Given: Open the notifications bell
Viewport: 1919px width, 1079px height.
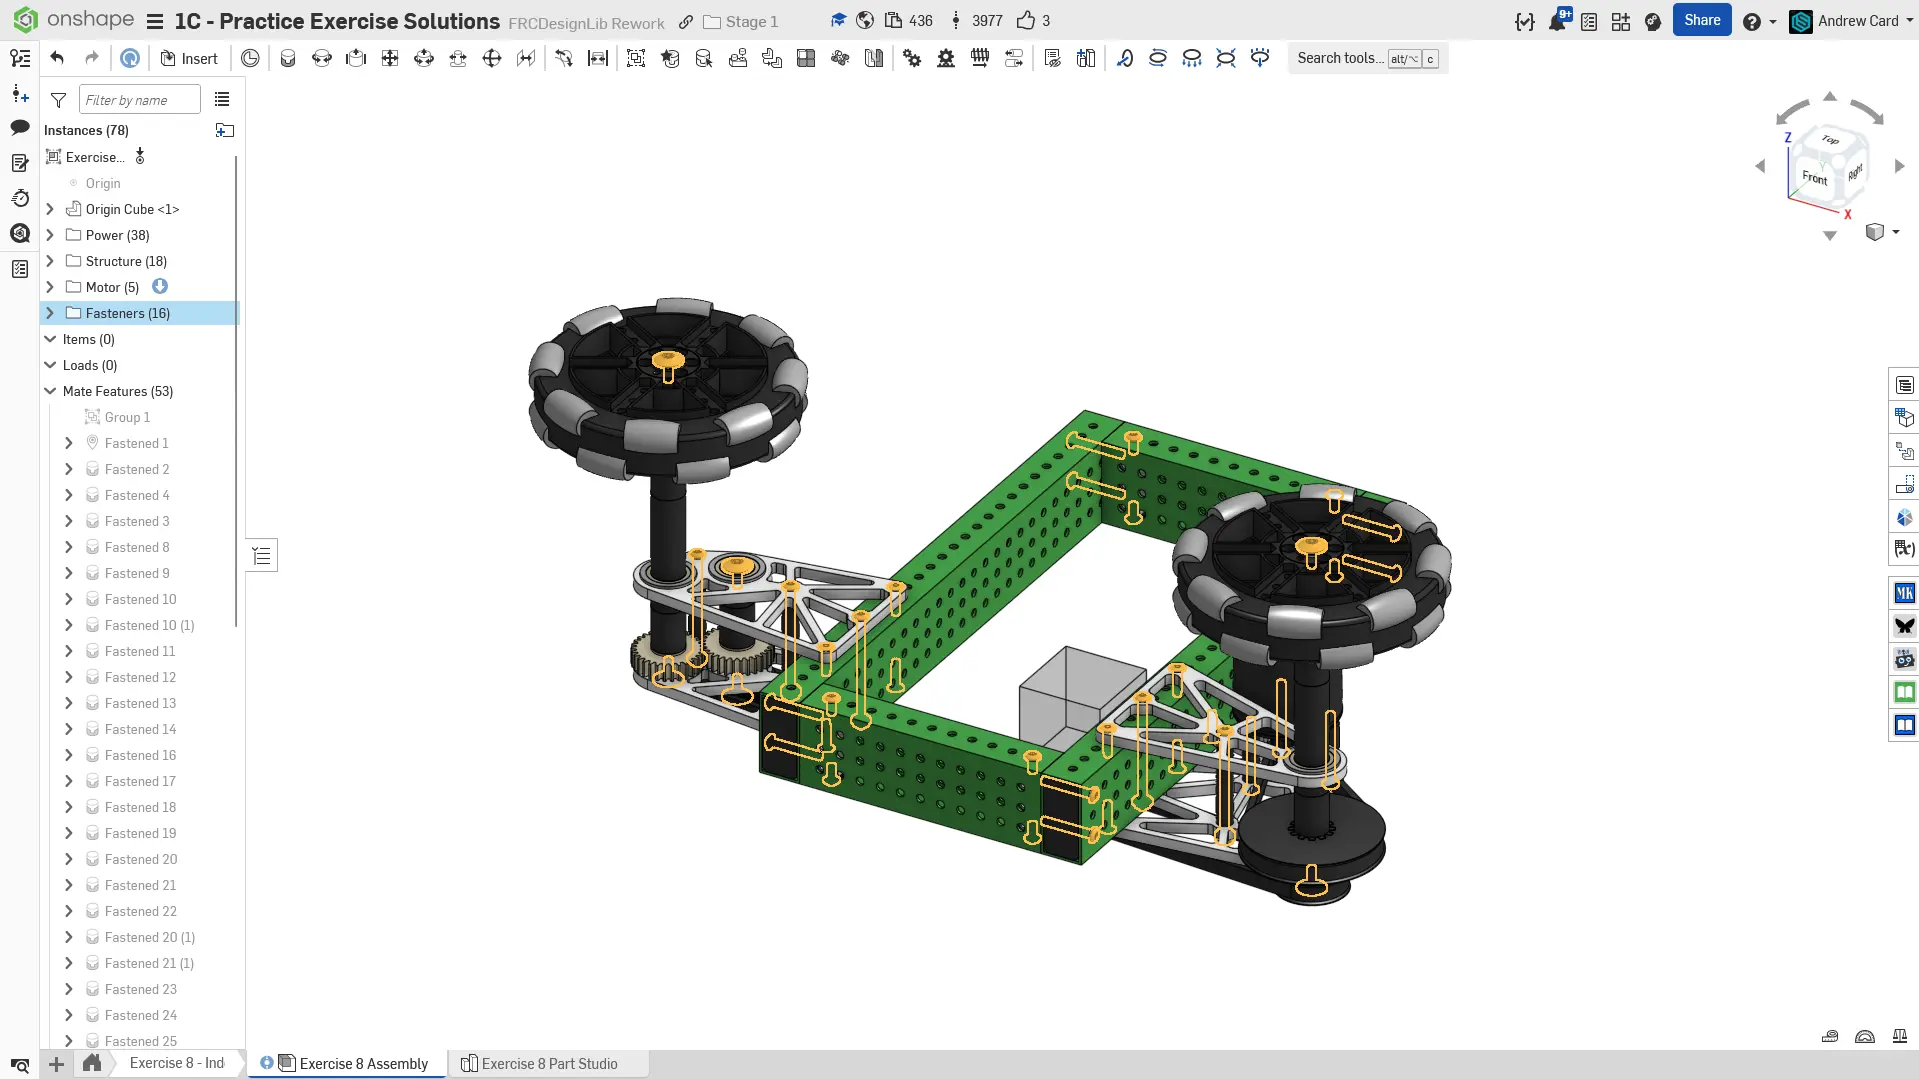Looking at the screenshot, I should coord(1557,22).
